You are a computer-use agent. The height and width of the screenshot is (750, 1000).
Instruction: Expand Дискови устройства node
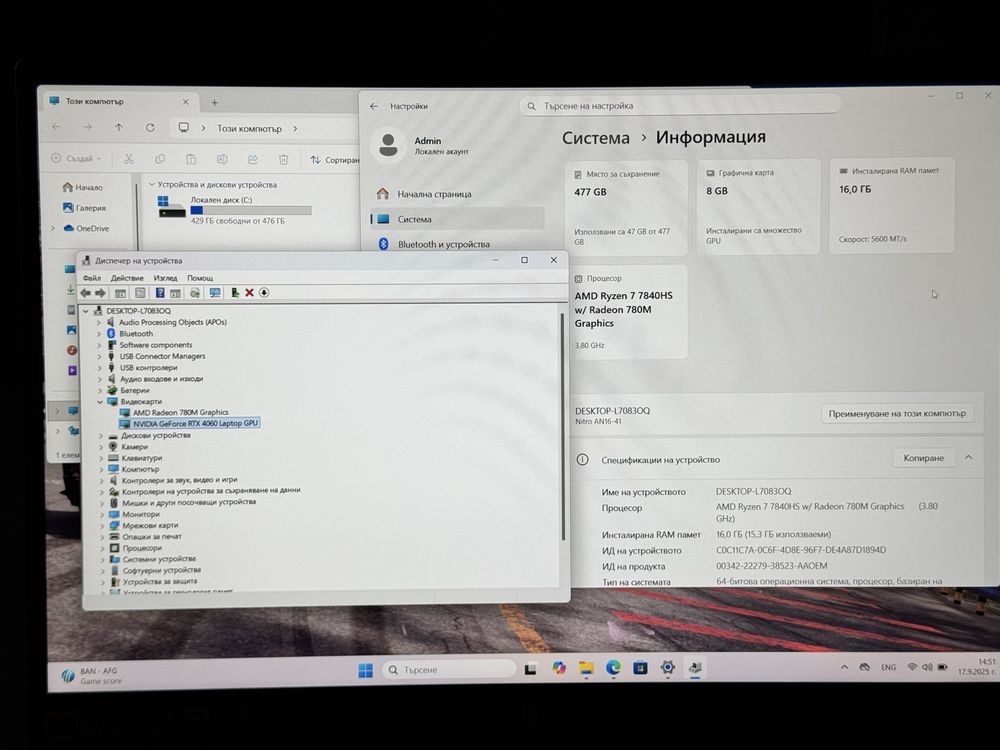tap(101, 436)
